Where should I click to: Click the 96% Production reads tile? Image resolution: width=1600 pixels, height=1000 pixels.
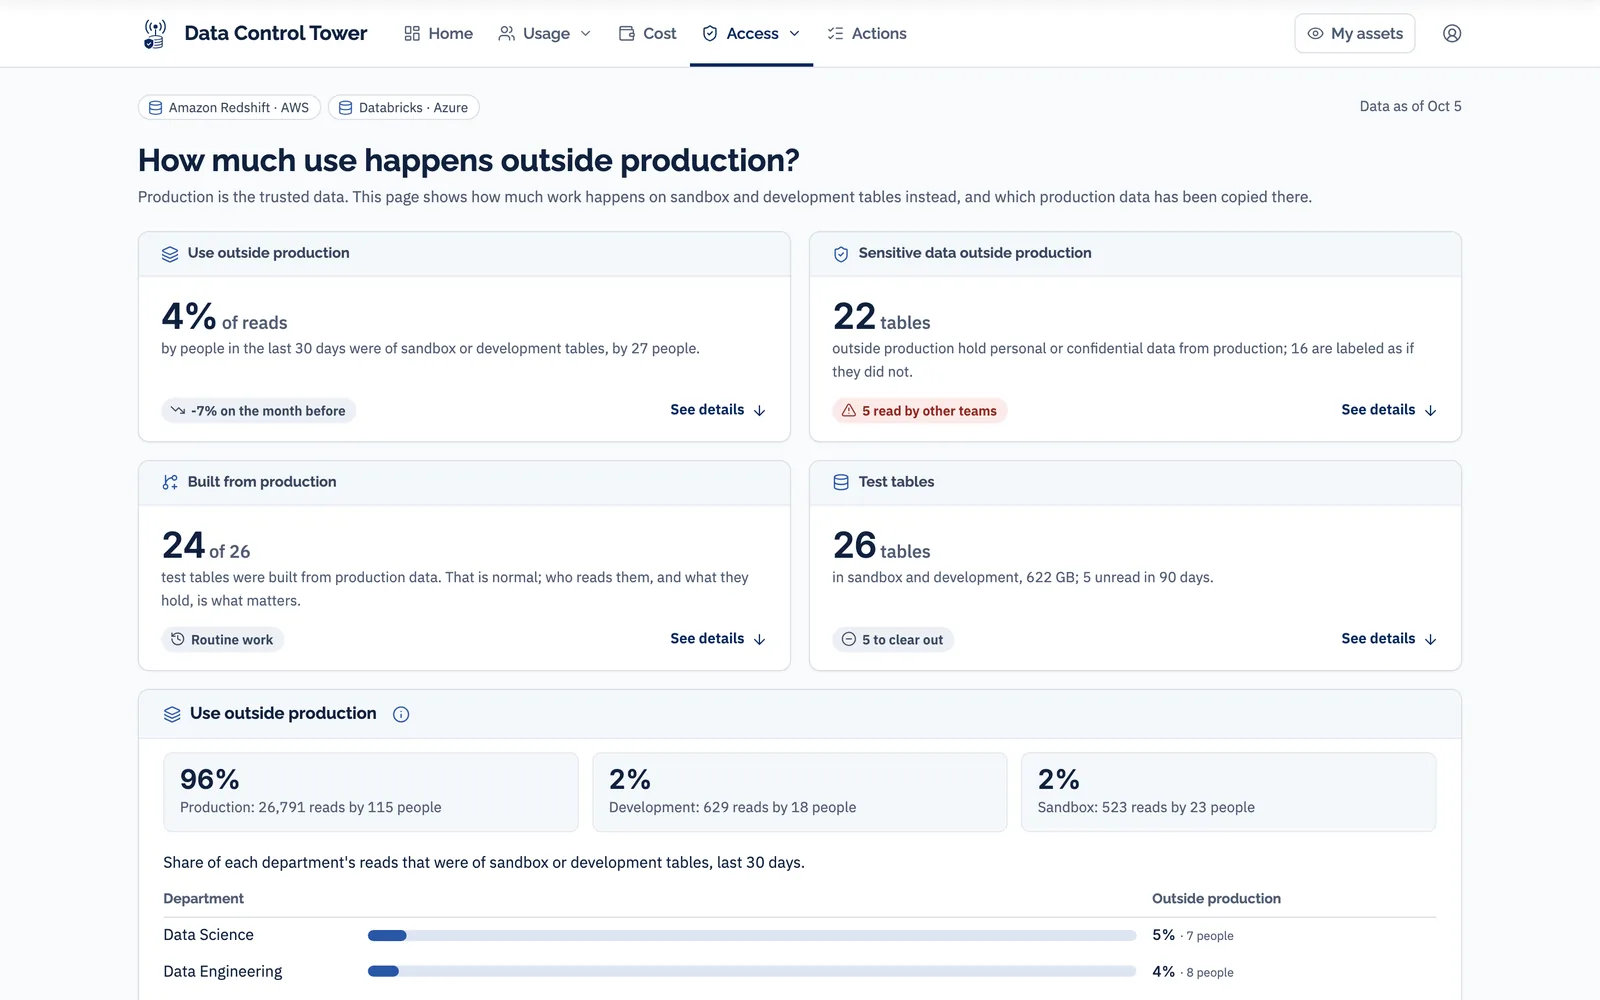(x=371, y=792)
